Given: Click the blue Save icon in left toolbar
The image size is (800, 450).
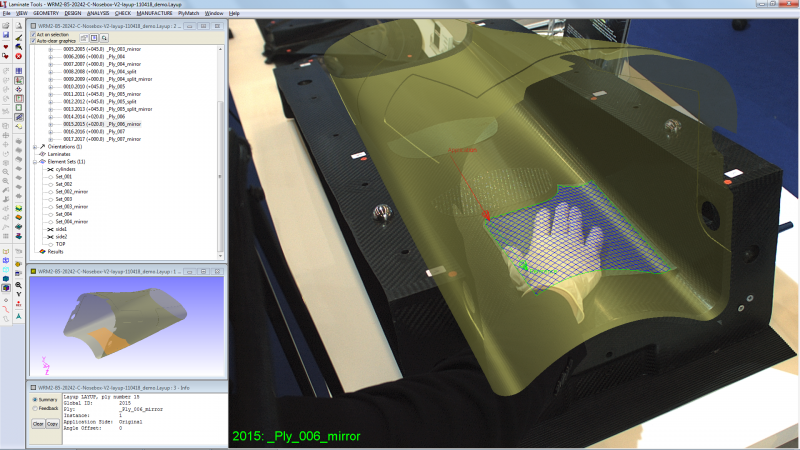Looking at the screenshot, I should (6, 35).
